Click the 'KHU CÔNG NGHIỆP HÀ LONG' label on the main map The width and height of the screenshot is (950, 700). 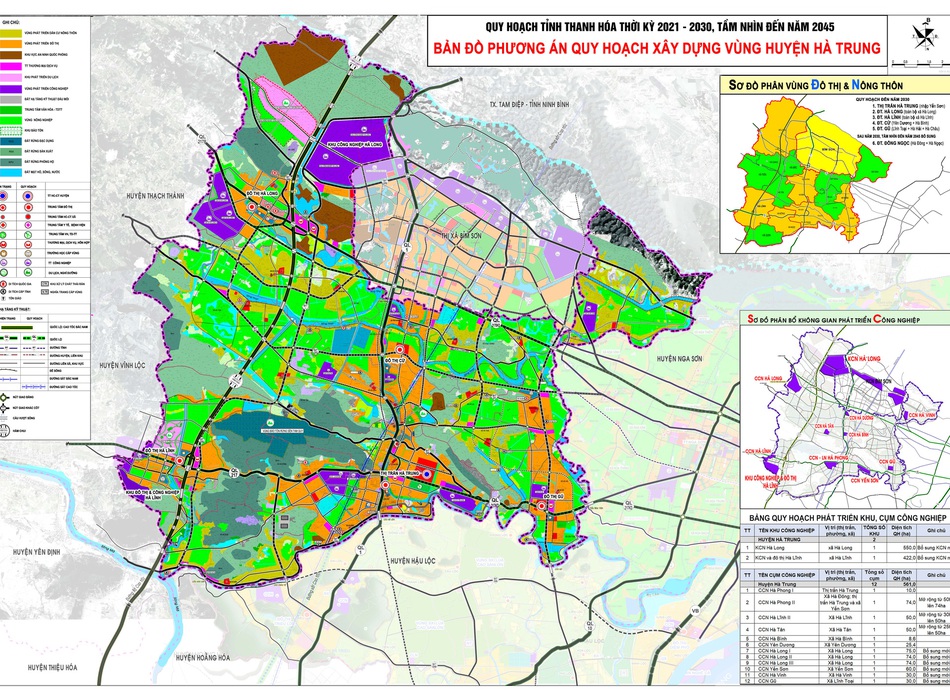353,145
